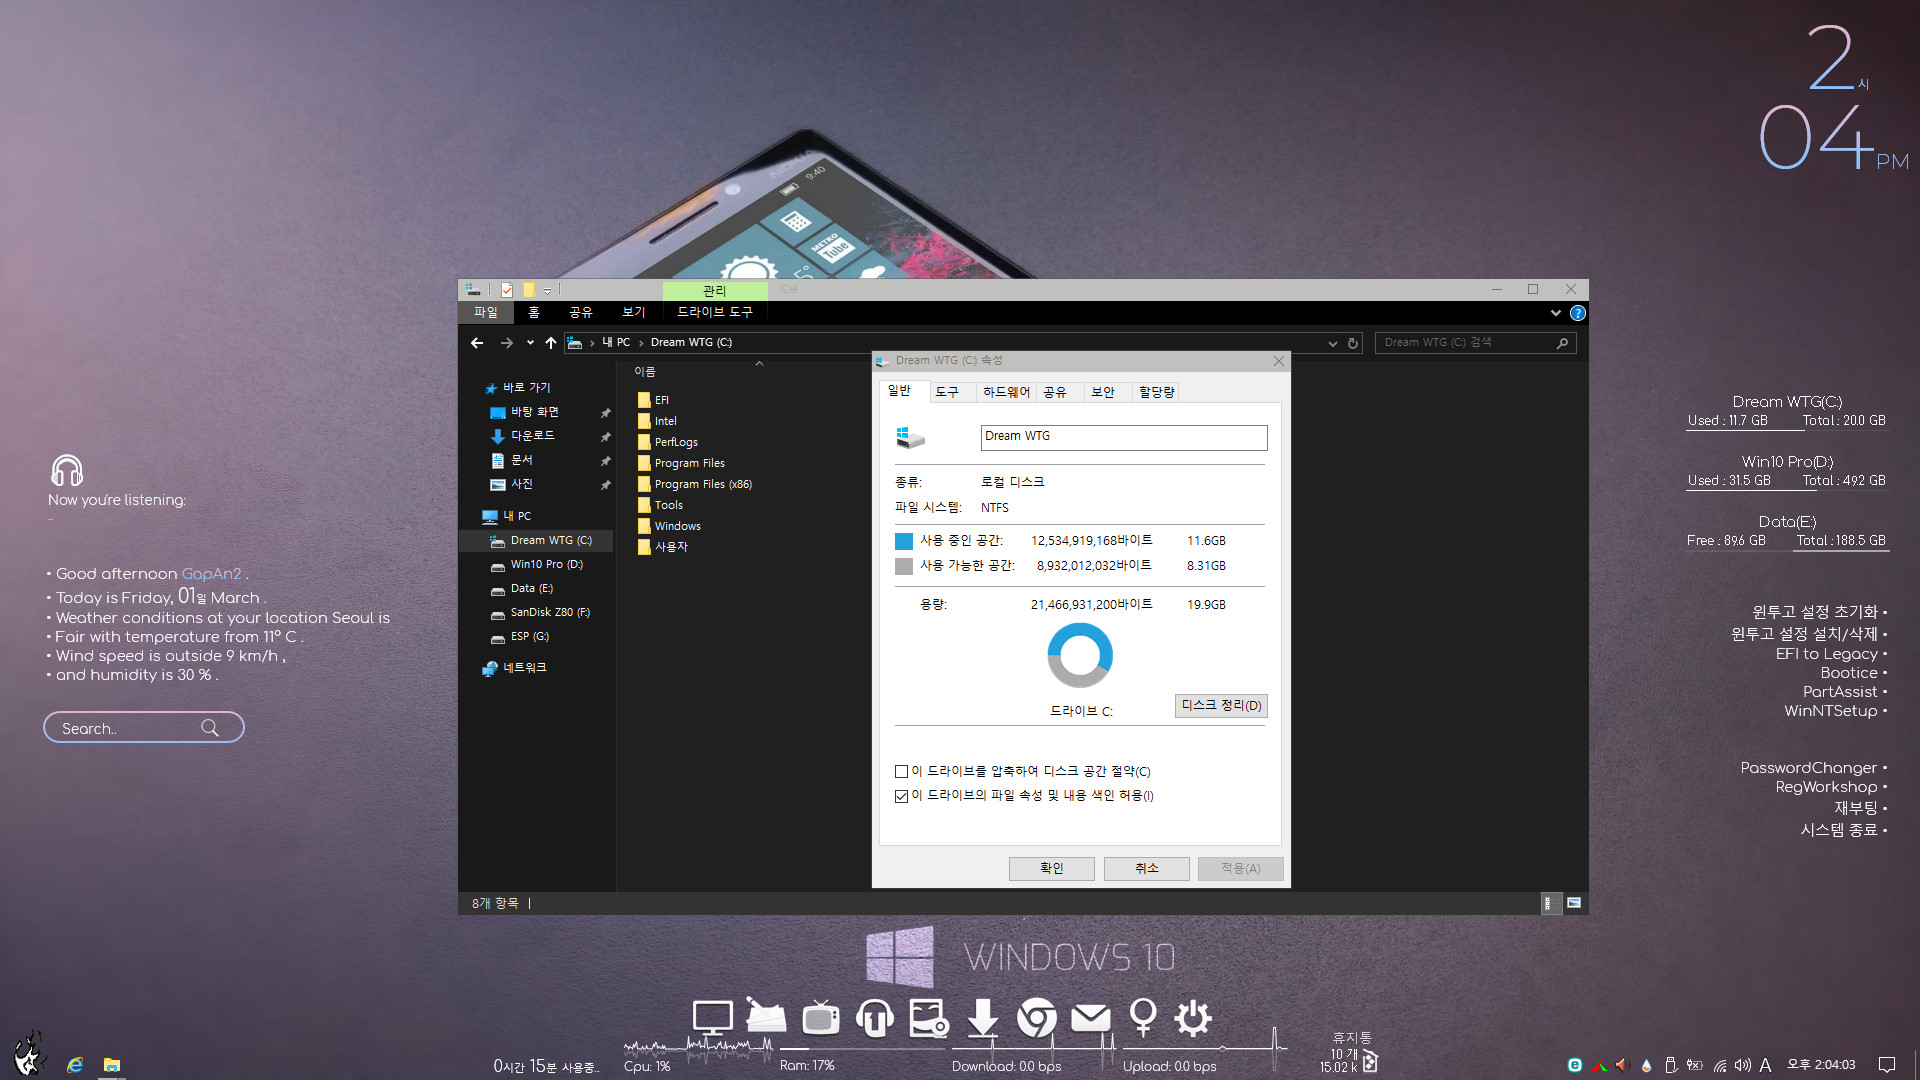
Task: Select the 하드웨어 properties tab
Action: click(1006, 392)
